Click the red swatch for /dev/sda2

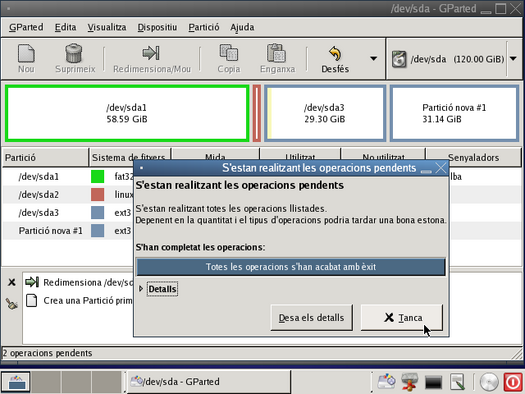point(97,194)
